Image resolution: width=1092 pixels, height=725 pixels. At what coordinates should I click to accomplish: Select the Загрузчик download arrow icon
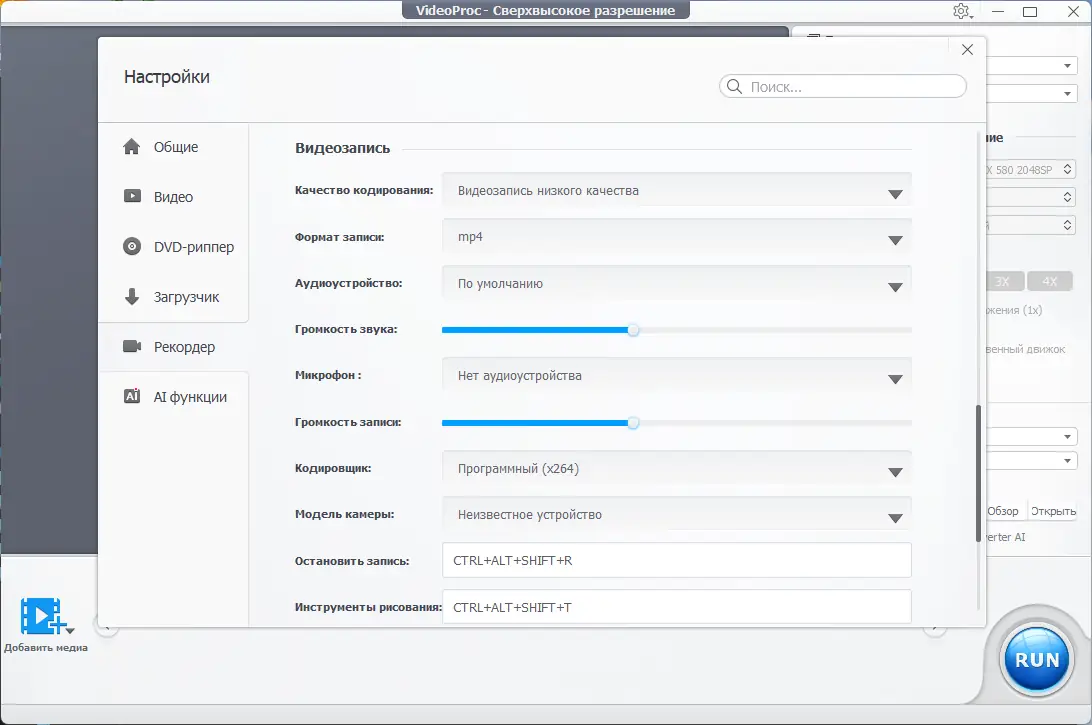[131, 296]
